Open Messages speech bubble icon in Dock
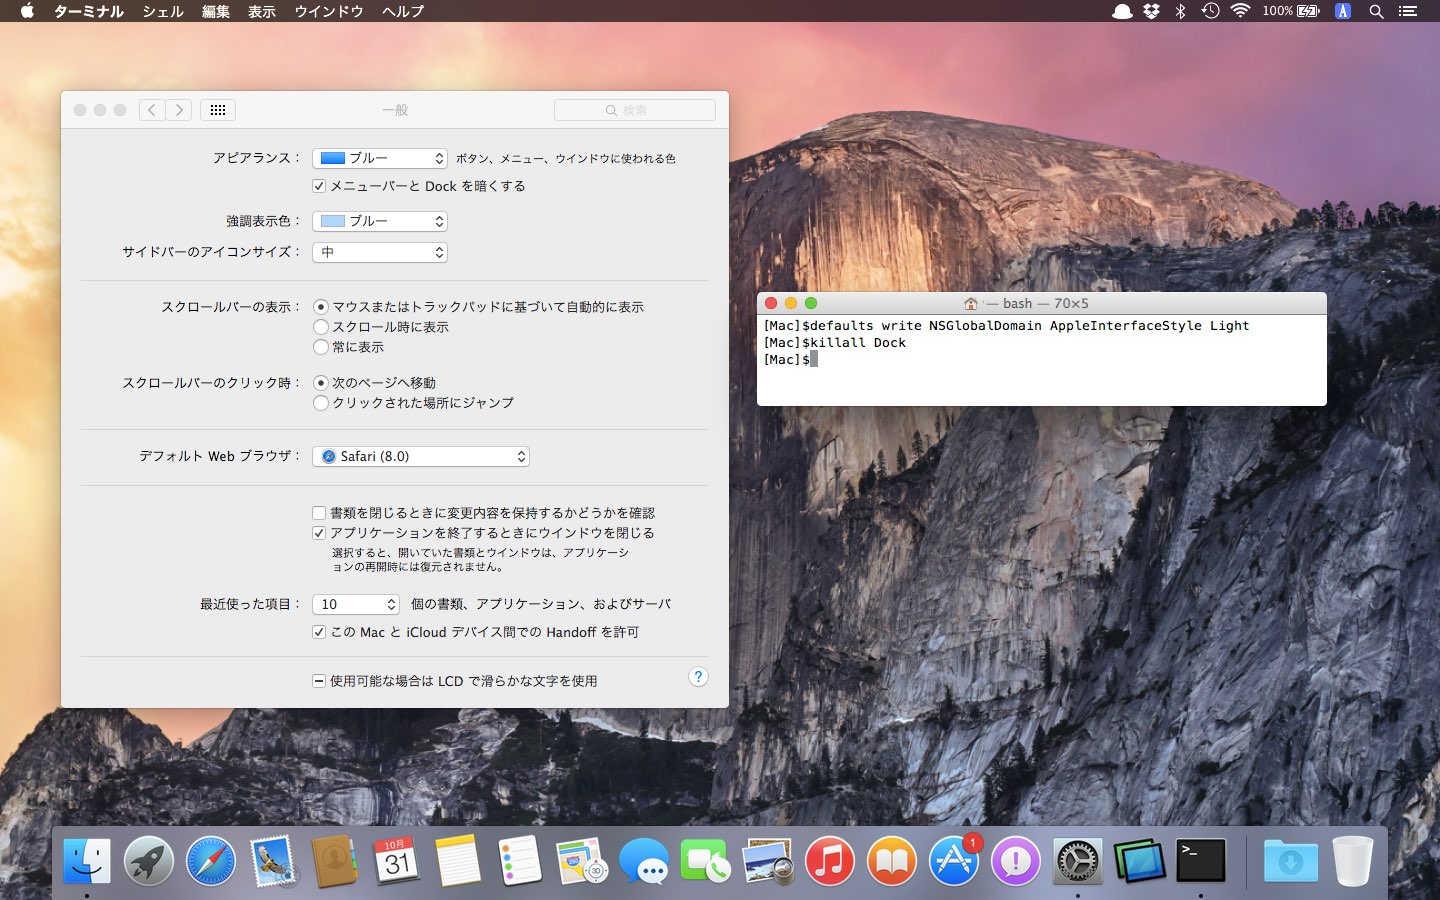The width and height of the screenshot is (1440, 900). point(644,861)
